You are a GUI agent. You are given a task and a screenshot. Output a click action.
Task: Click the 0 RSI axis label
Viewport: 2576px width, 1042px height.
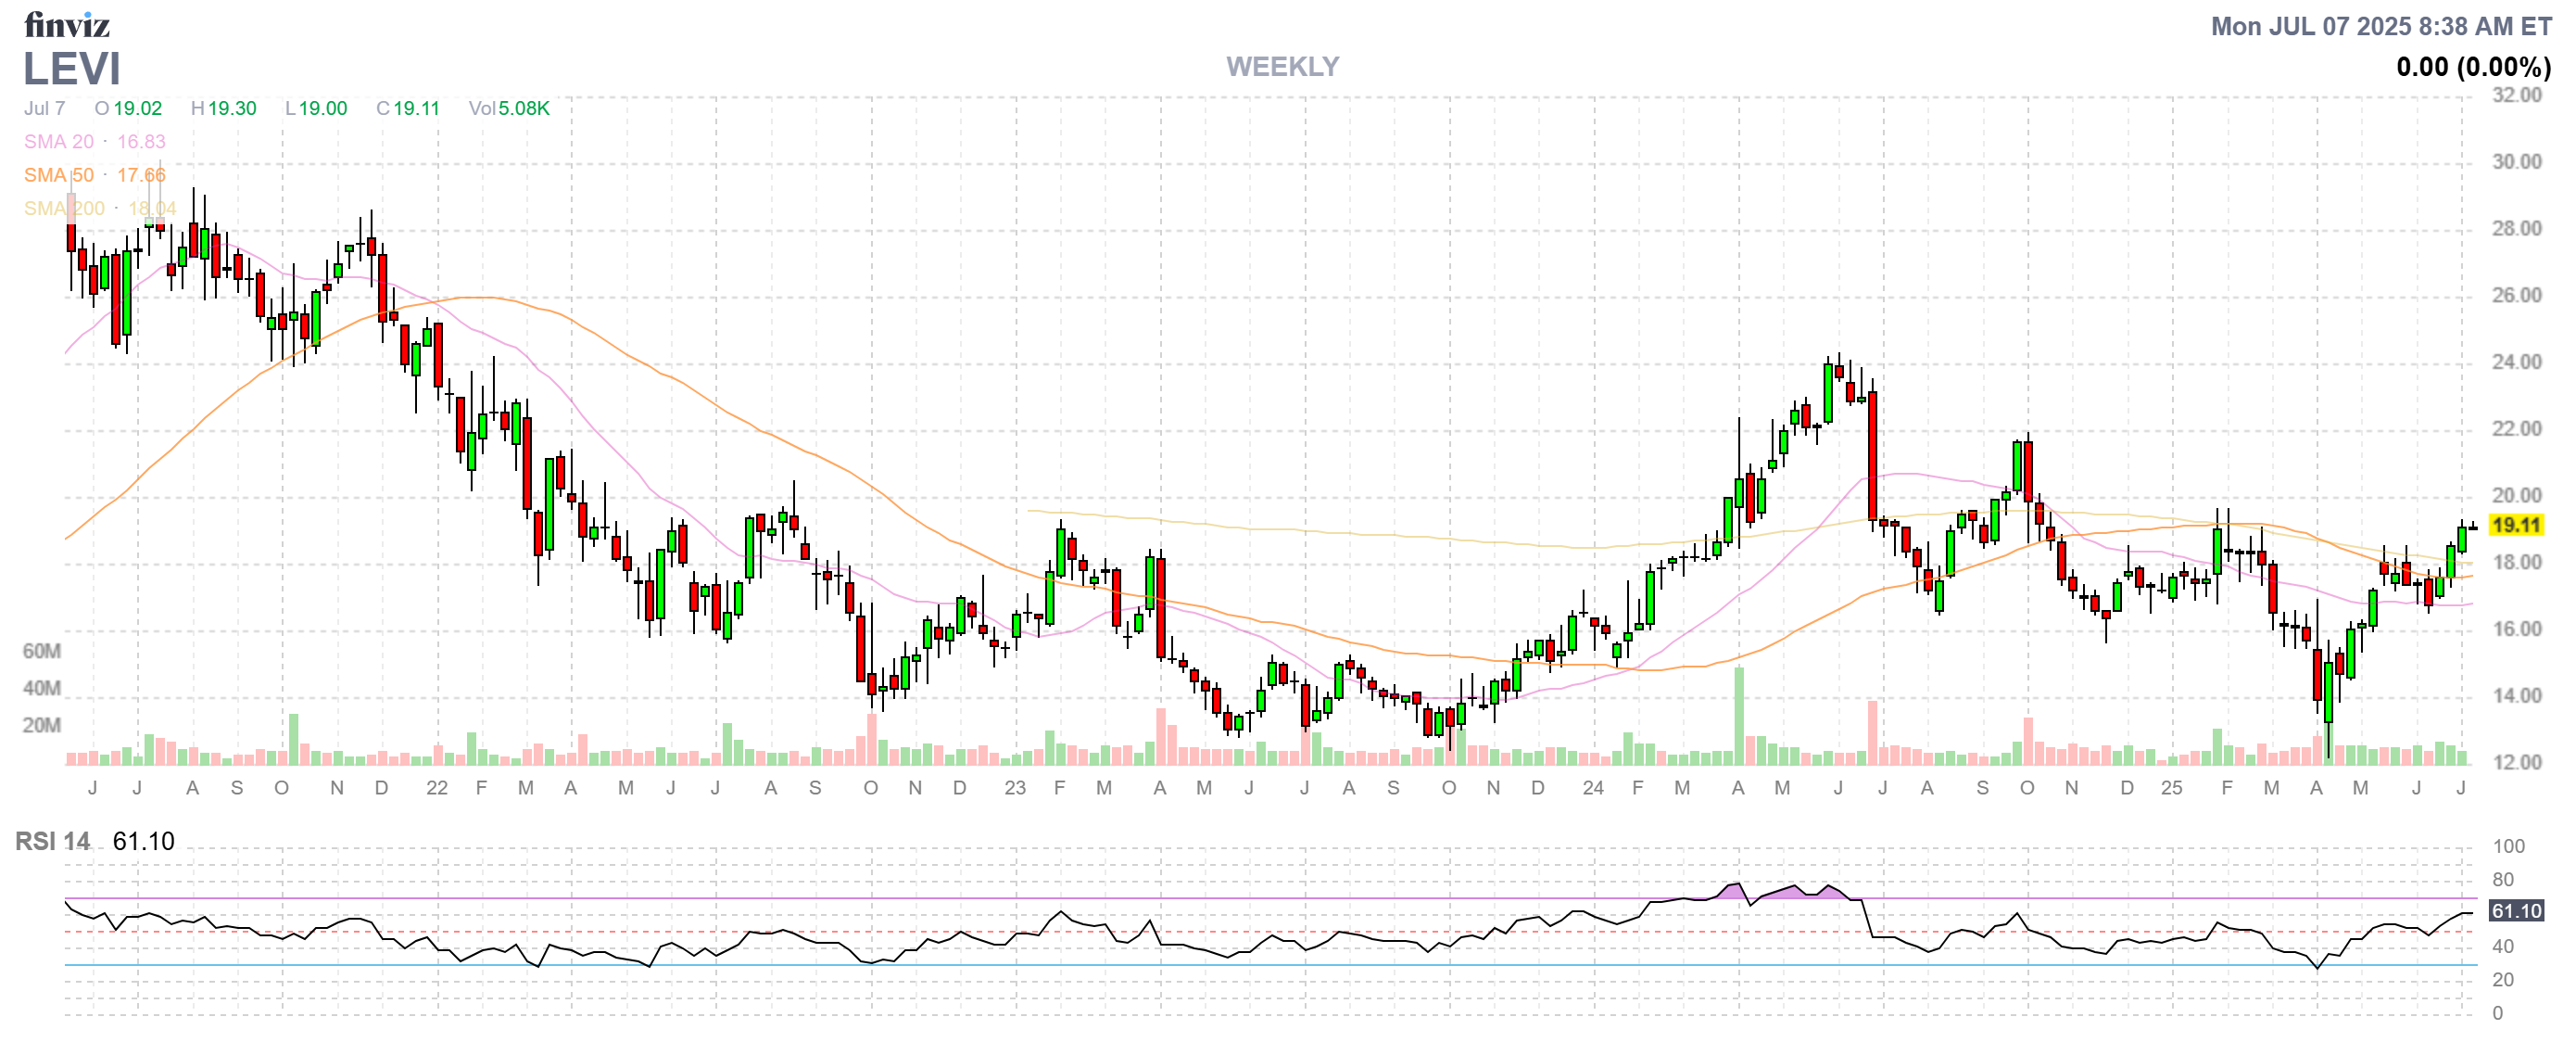click(x=2498, y=1013)
